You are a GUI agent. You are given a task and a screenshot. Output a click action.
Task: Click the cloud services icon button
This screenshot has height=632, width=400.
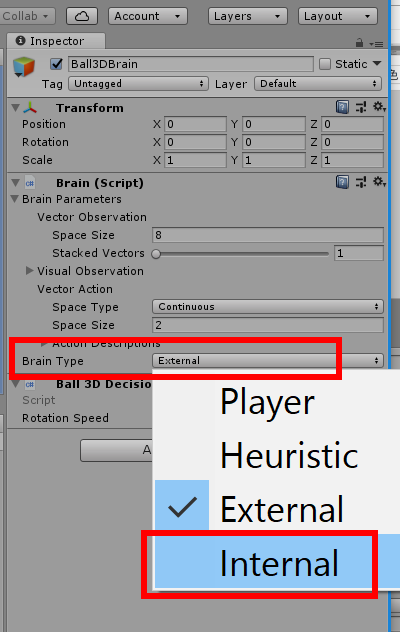pyautogui.click(x=82, y=16)
